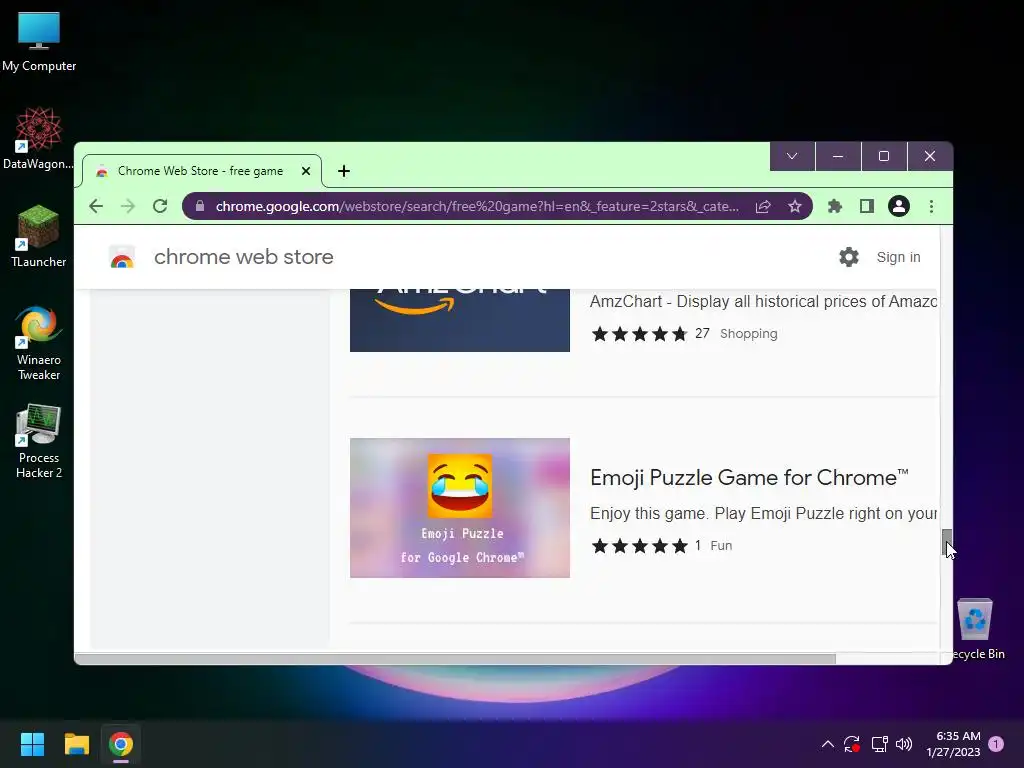
Task: Click the Chrome Web Store rainbow logo
Action: pyautogui.click(x=122, y=257)
